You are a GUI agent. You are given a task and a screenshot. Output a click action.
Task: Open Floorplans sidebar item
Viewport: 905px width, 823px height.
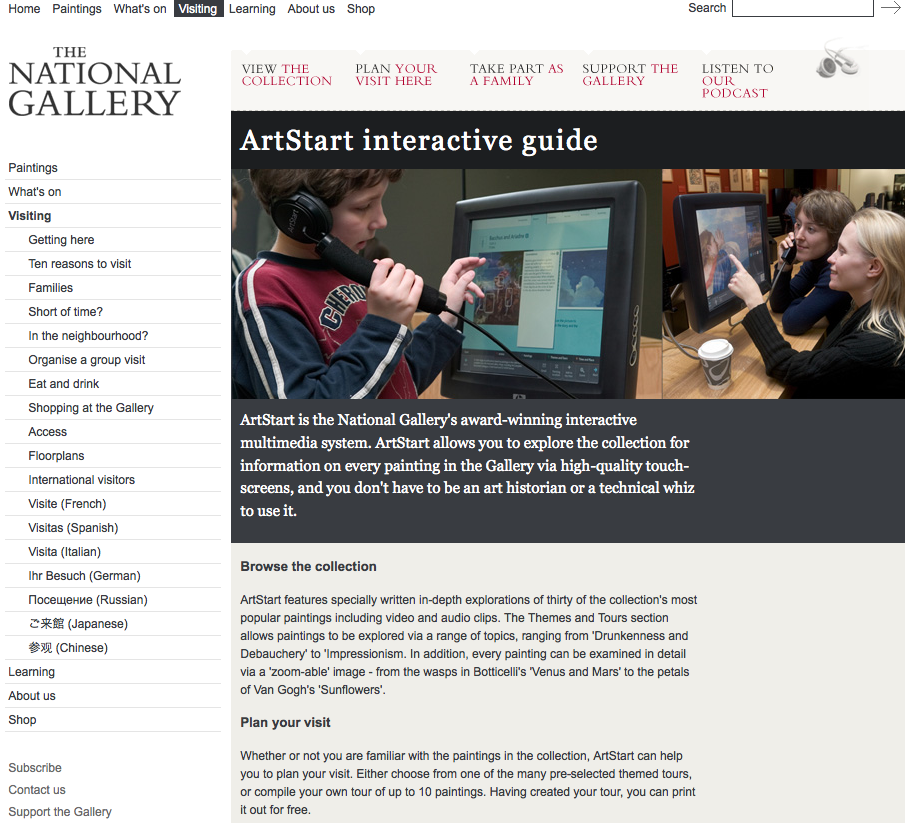pyautogui.click(x=56, y=456)
